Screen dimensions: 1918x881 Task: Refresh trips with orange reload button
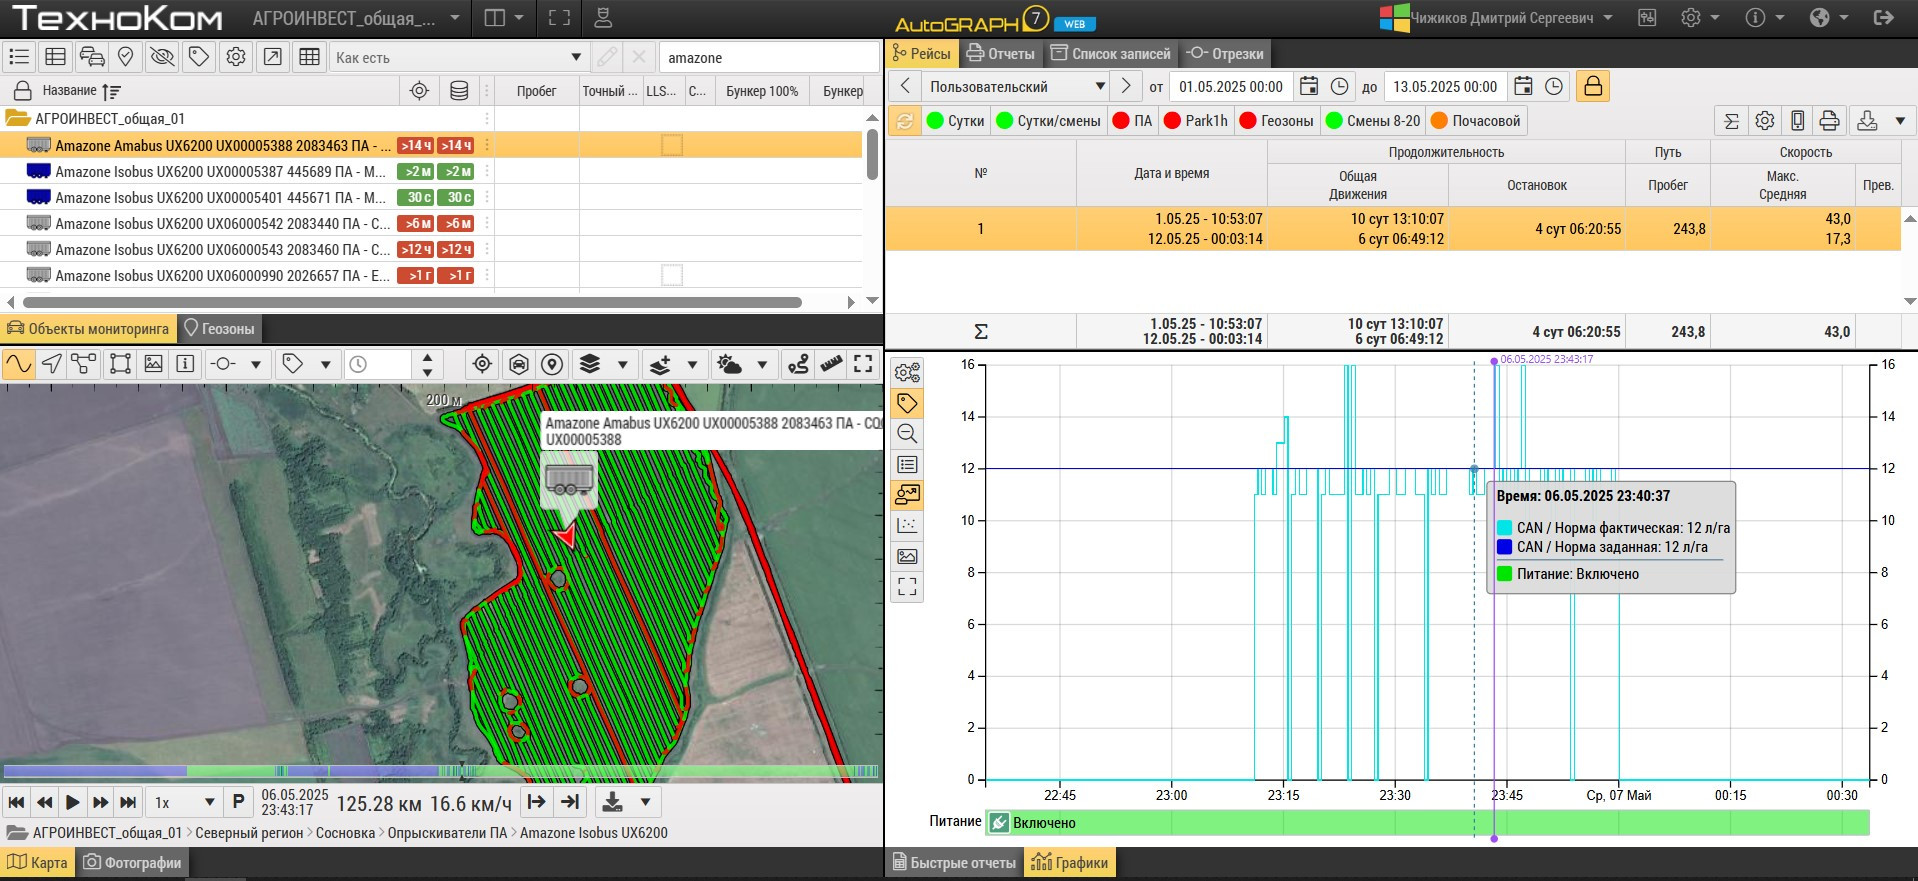coord(904,121)
